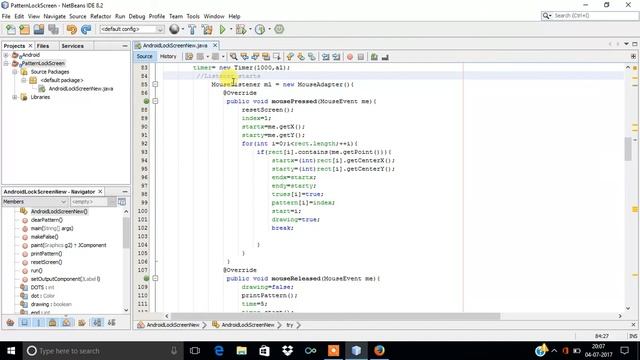This screenshot has width=640, height=360.
Task: Save All files using the toolbar icon
Action: tap(53, 29)
